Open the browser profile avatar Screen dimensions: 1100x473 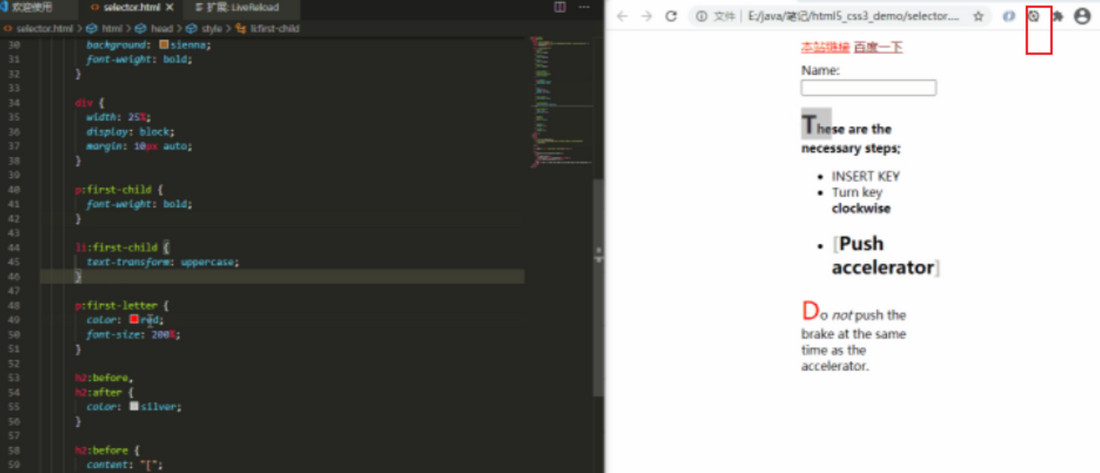(1082, 16)
